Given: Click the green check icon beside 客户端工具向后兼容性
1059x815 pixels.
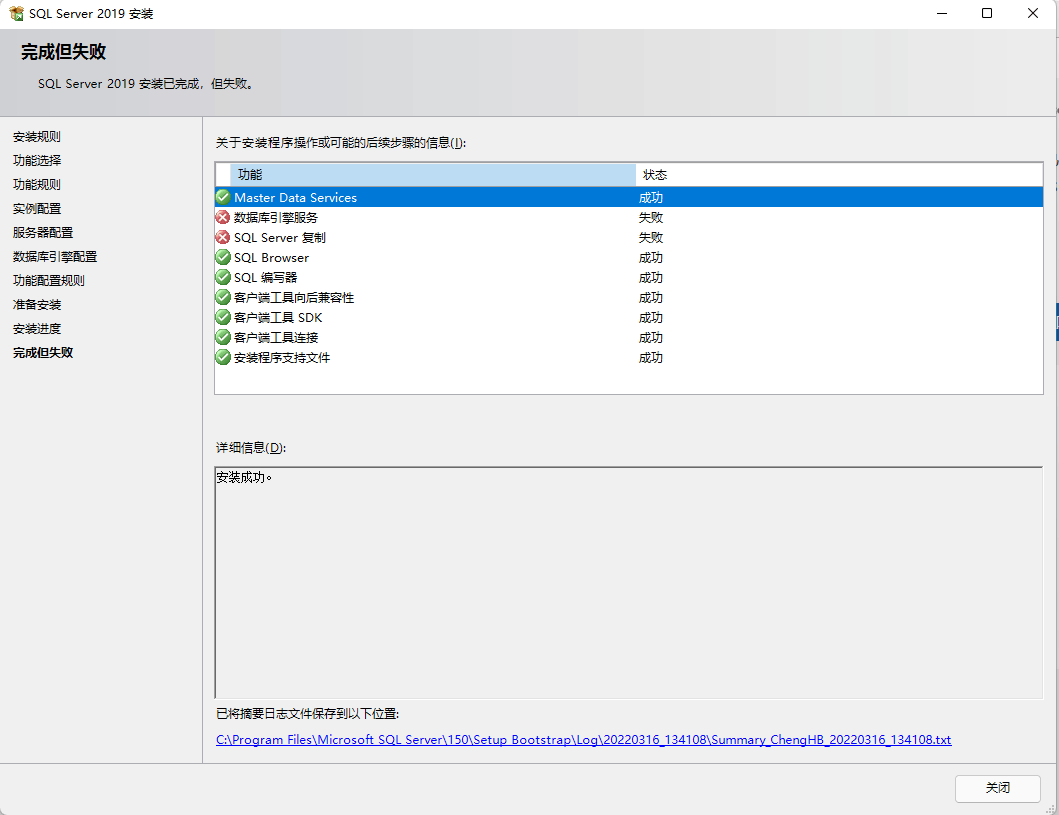Looking at the screenshot, I should click(223, 297).
